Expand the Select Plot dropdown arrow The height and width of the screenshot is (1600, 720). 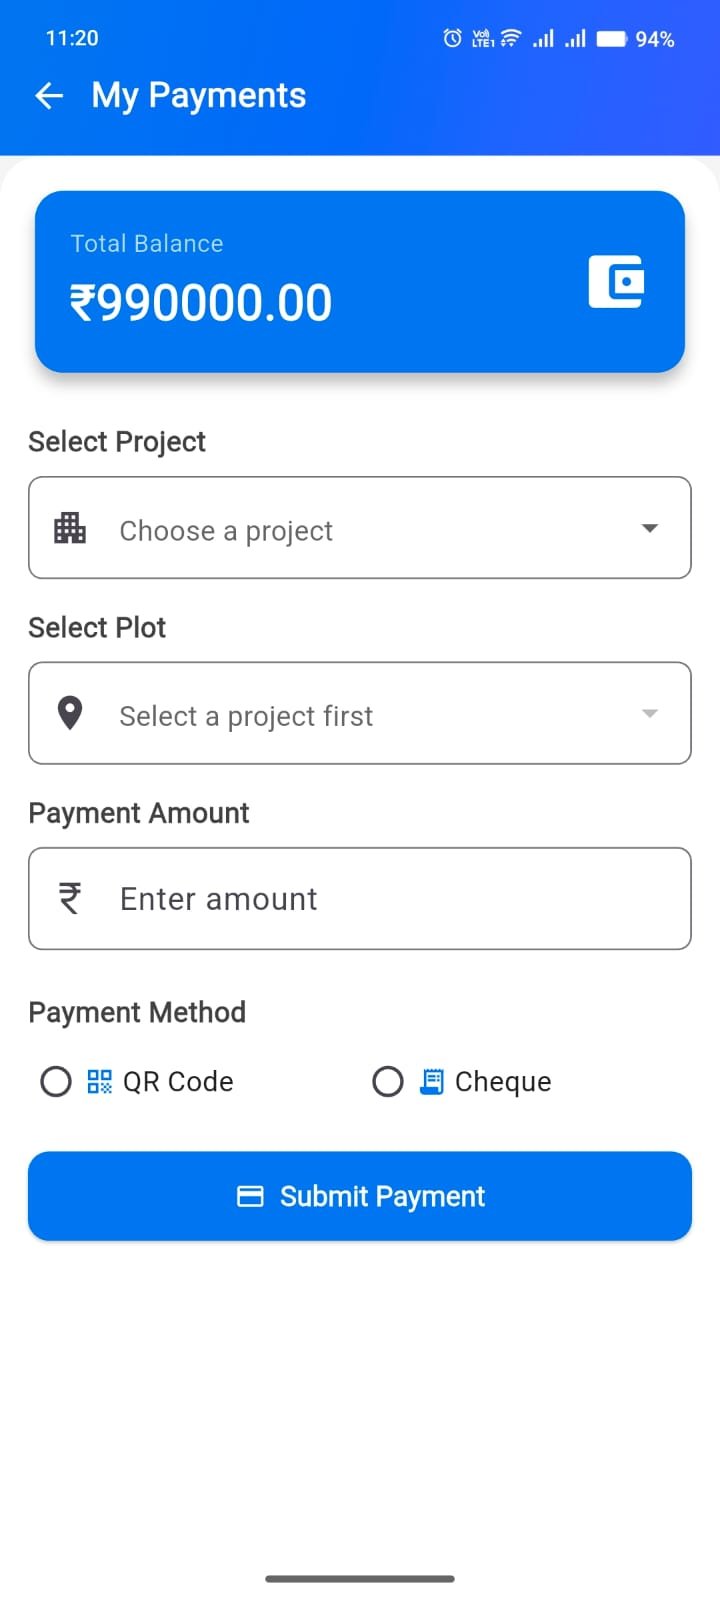(x=650, y=713)
